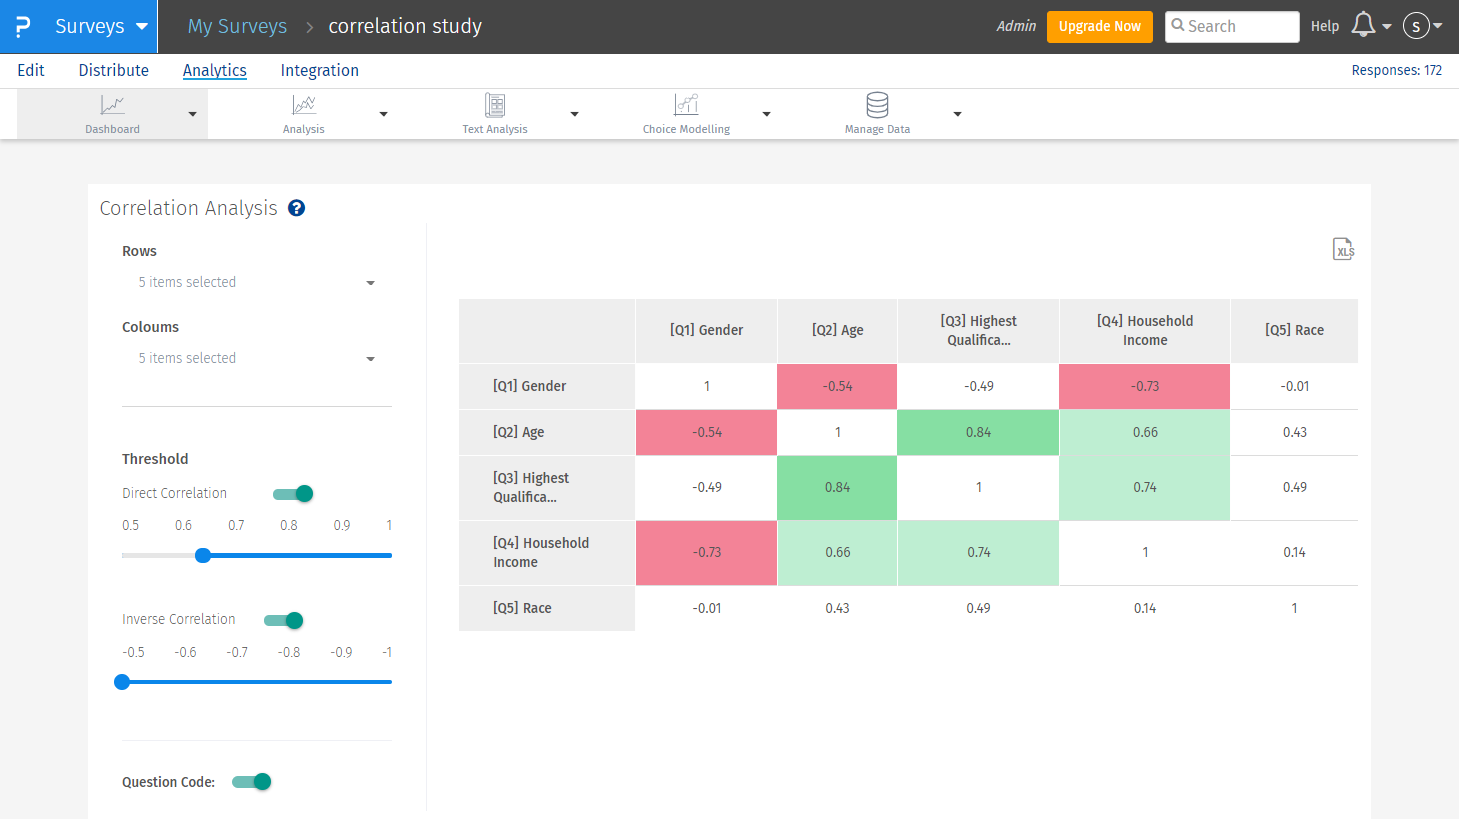
Task: Click the Correlation Analysis help icon
Action: 296,208
